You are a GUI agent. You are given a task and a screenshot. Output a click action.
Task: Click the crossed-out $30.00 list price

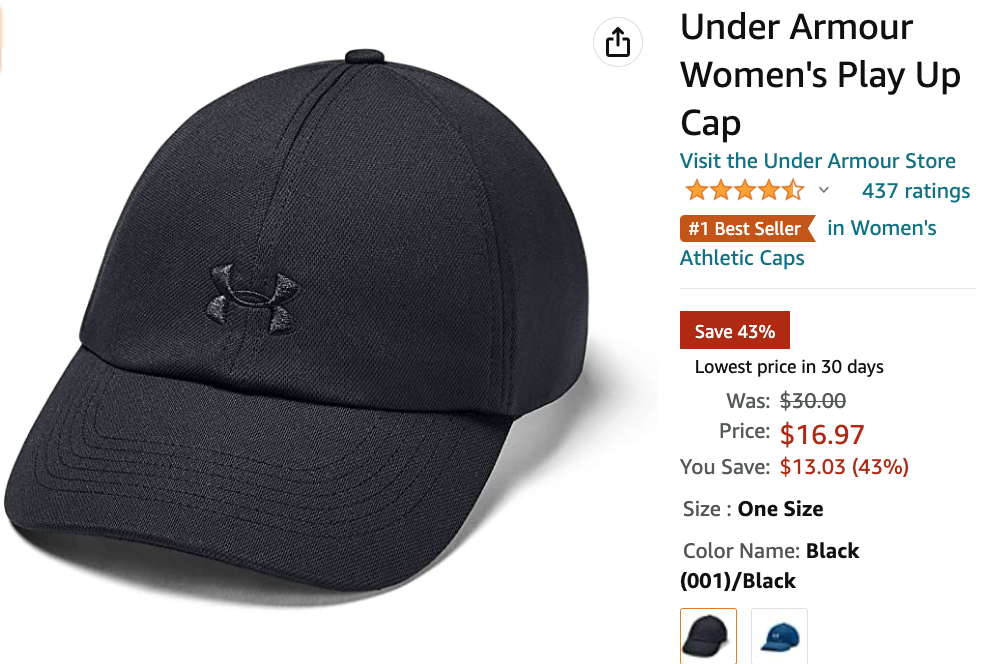[x=812, y=400]
